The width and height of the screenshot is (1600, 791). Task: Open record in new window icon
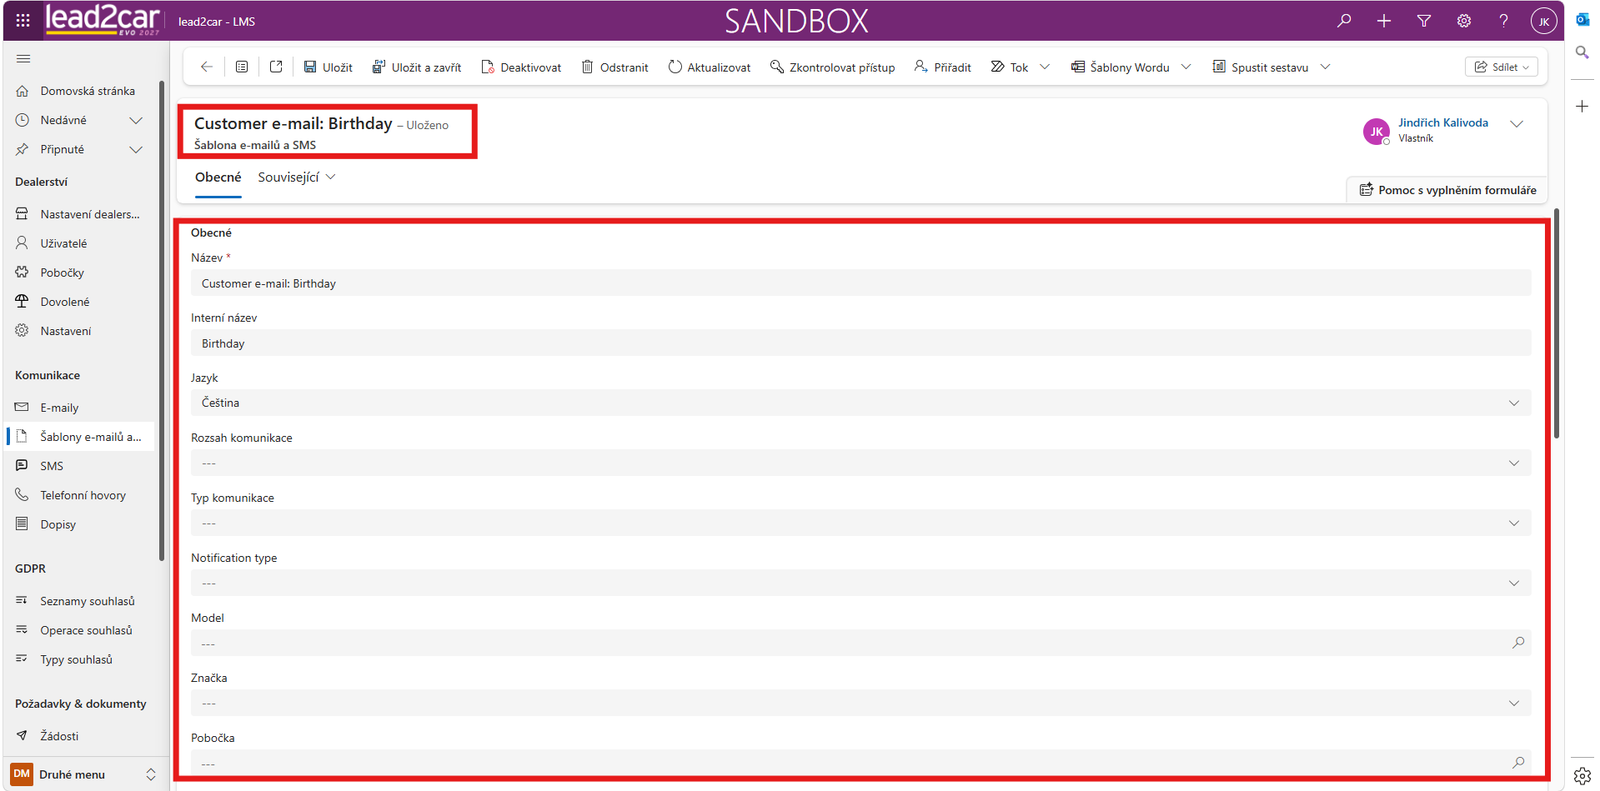276,67
